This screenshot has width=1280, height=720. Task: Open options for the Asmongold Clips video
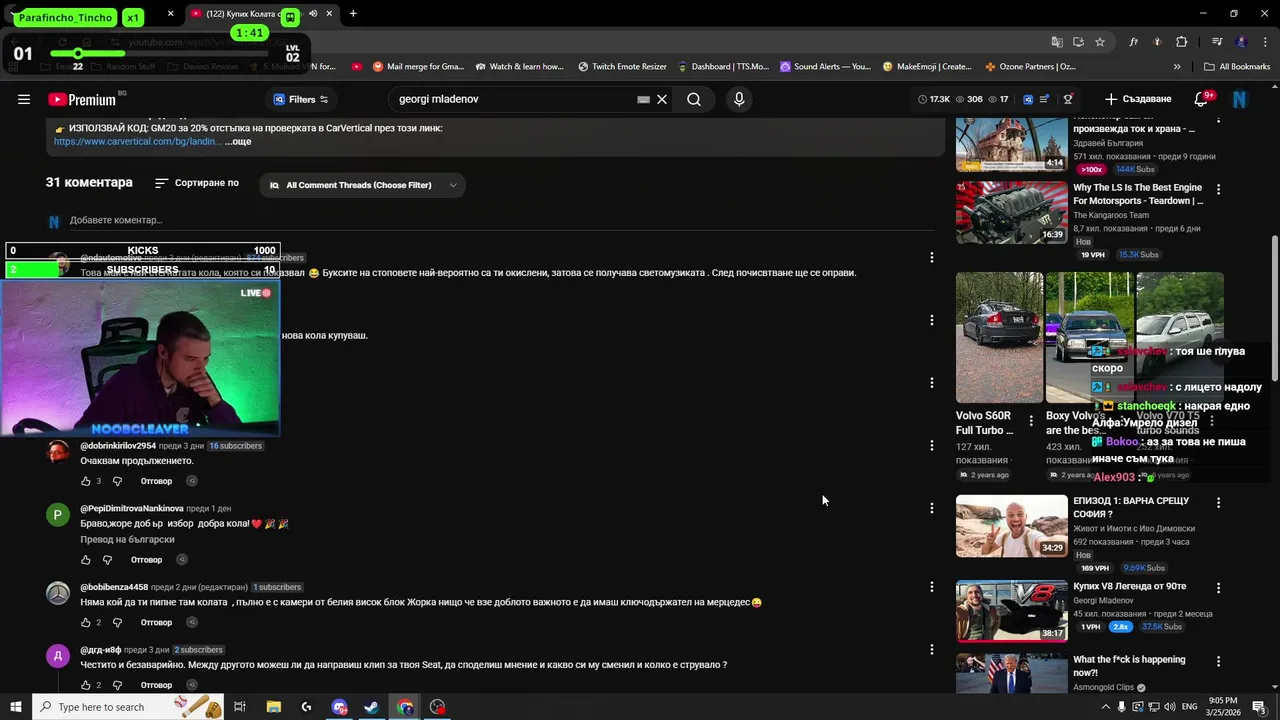coord(1218,661)
